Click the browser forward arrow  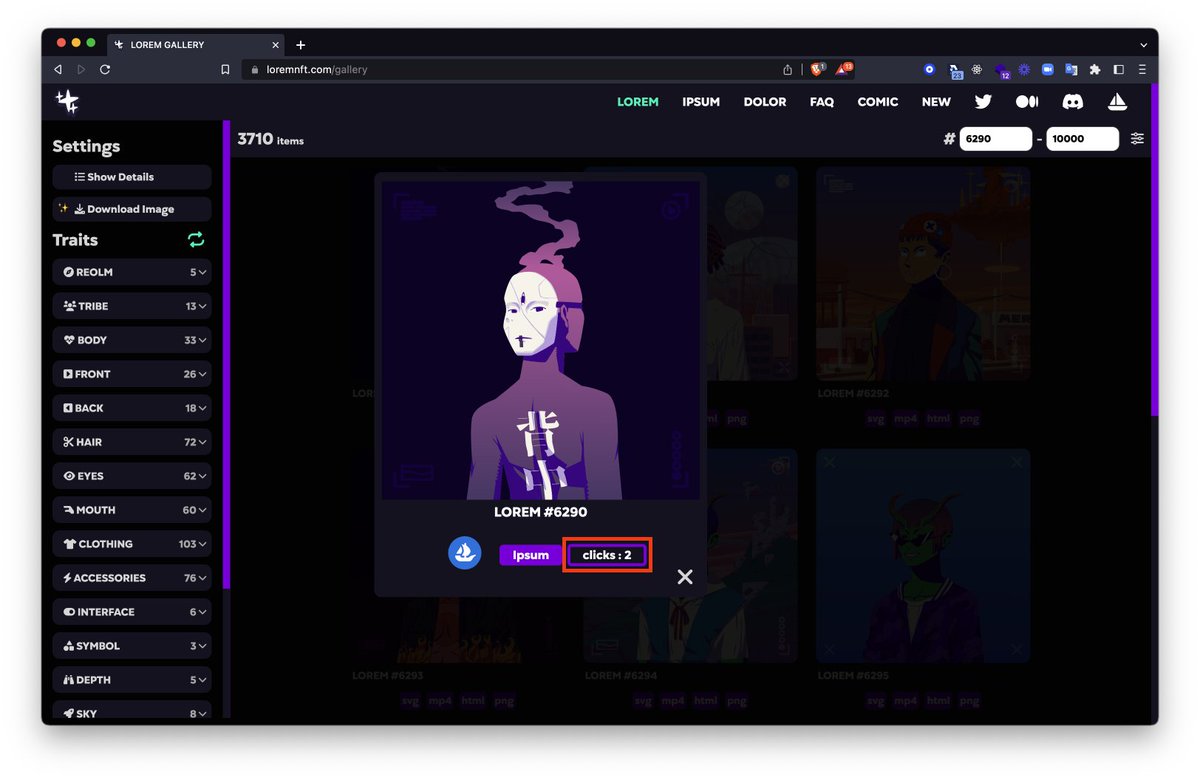click(x=81, y=70)
